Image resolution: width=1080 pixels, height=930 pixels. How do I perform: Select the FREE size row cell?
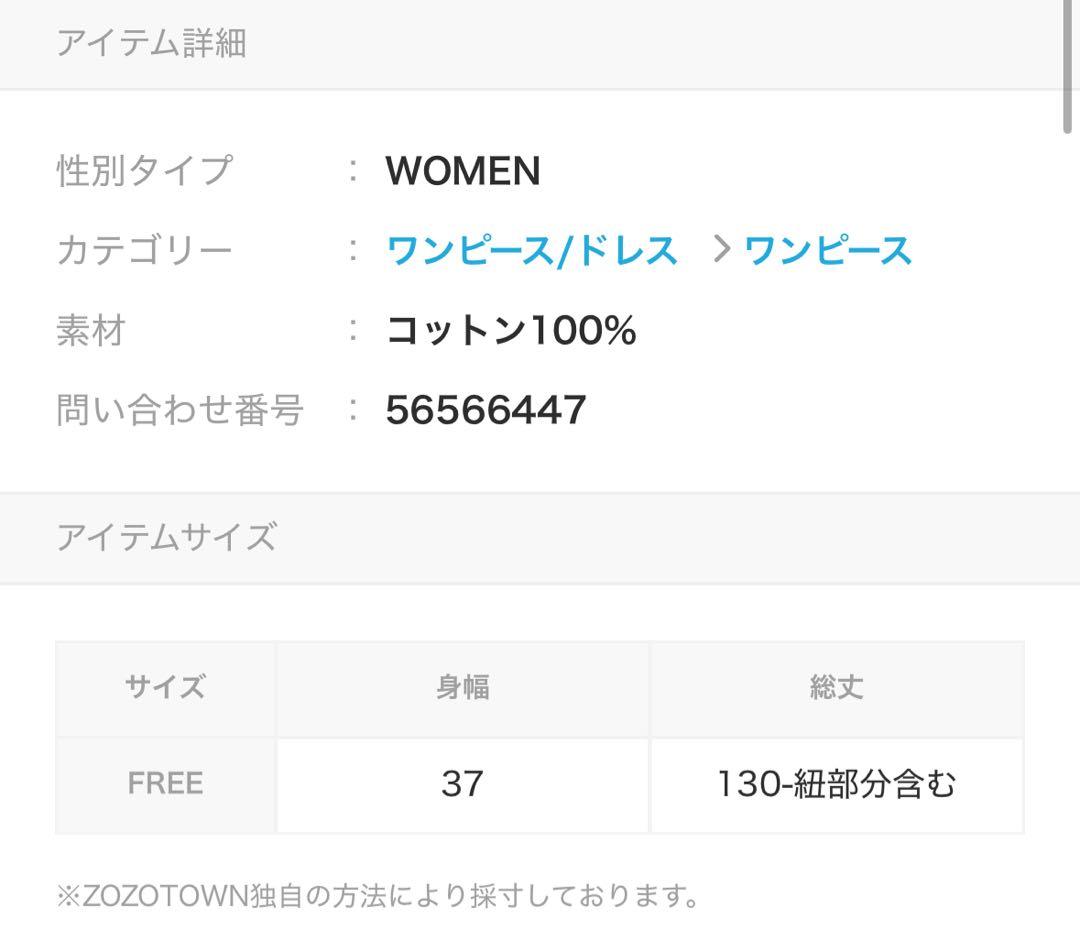(166, 783)
